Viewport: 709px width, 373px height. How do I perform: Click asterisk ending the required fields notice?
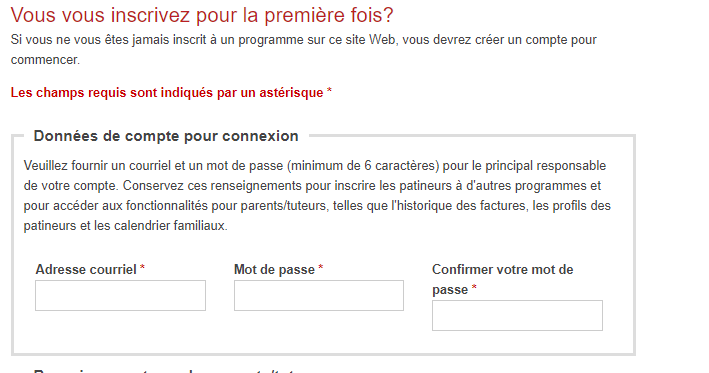coord(330,90)
